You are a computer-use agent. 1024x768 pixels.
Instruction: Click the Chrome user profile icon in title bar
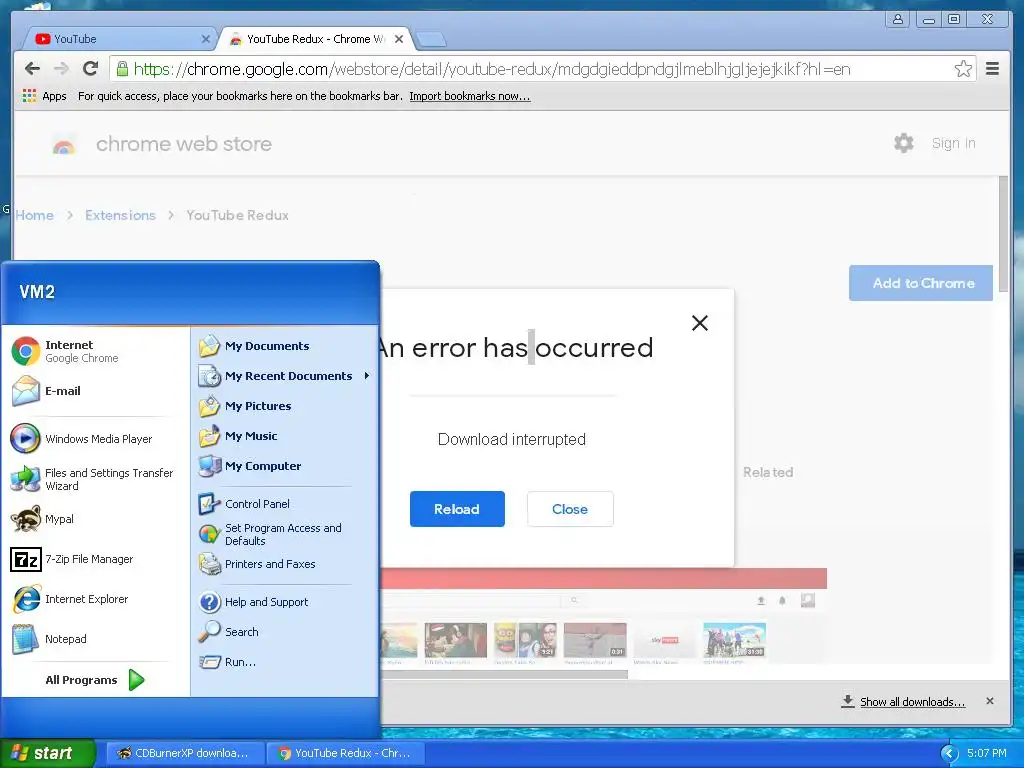(x=898, y=19)
